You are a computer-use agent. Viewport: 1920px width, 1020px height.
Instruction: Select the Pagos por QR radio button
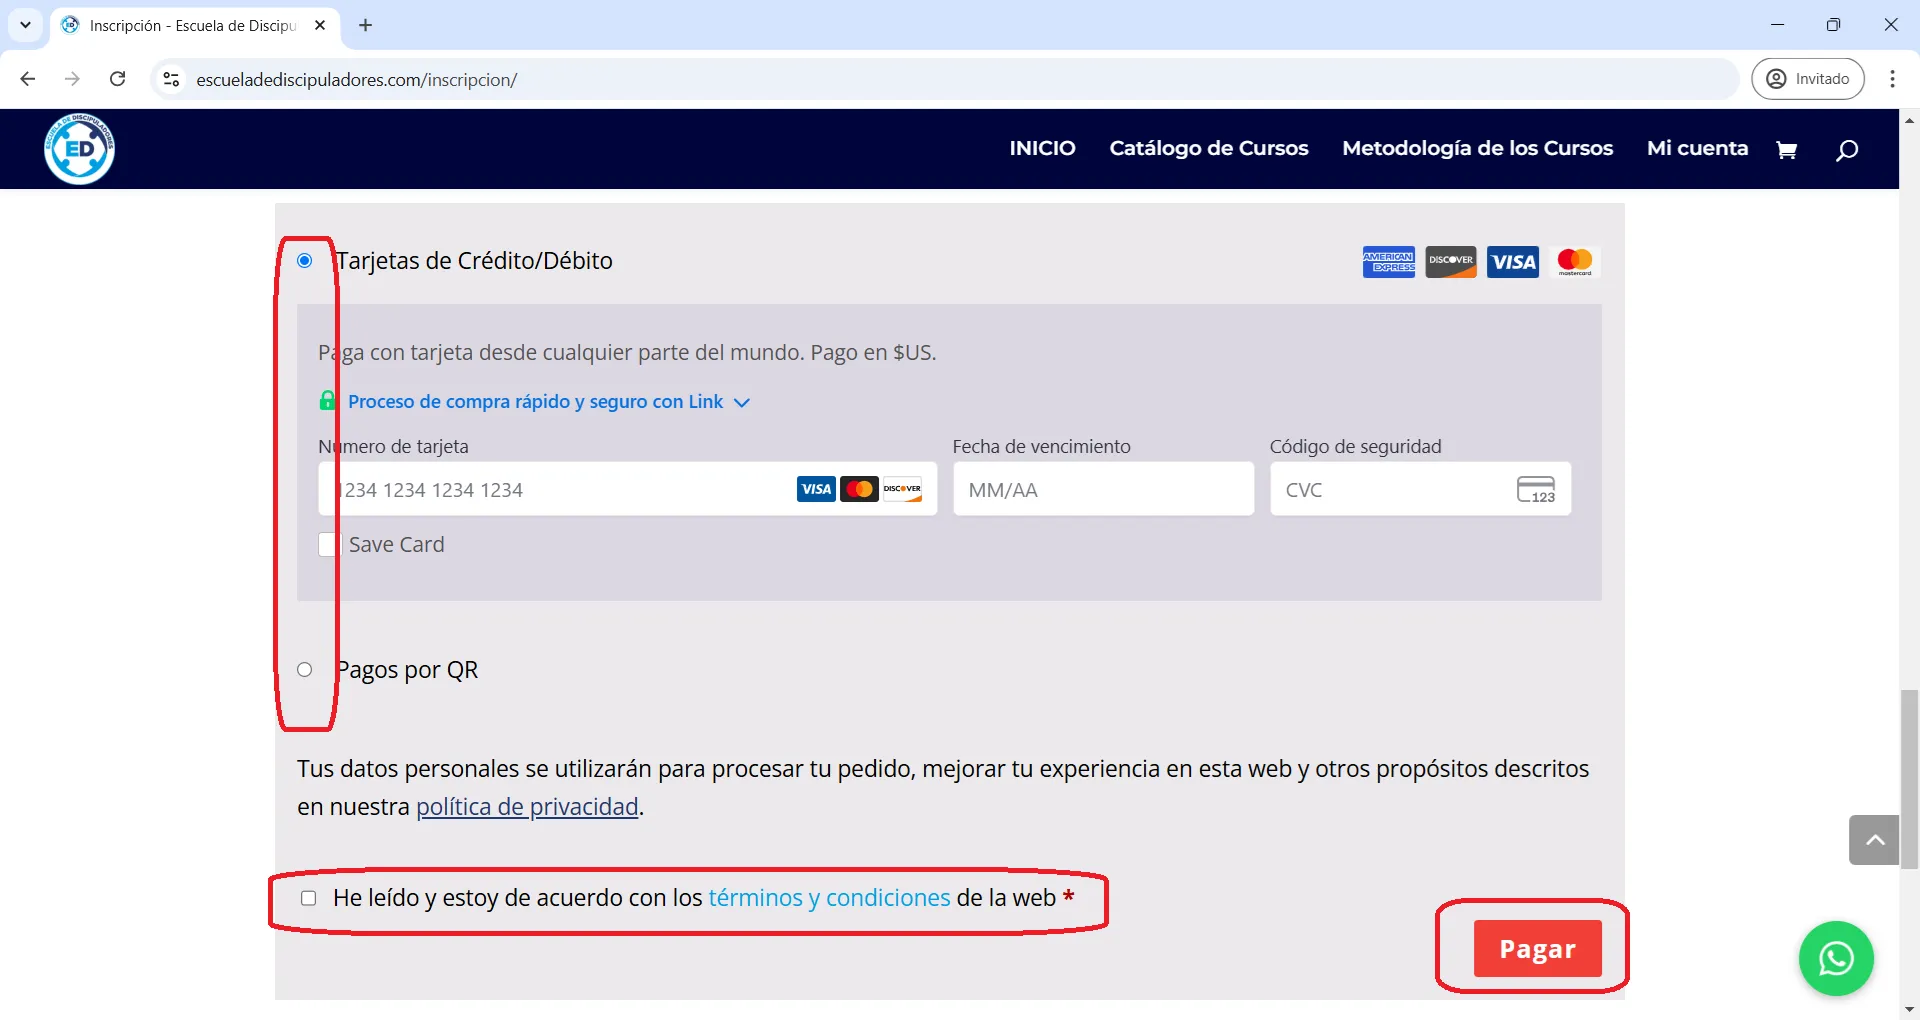[x=305, y=669]
